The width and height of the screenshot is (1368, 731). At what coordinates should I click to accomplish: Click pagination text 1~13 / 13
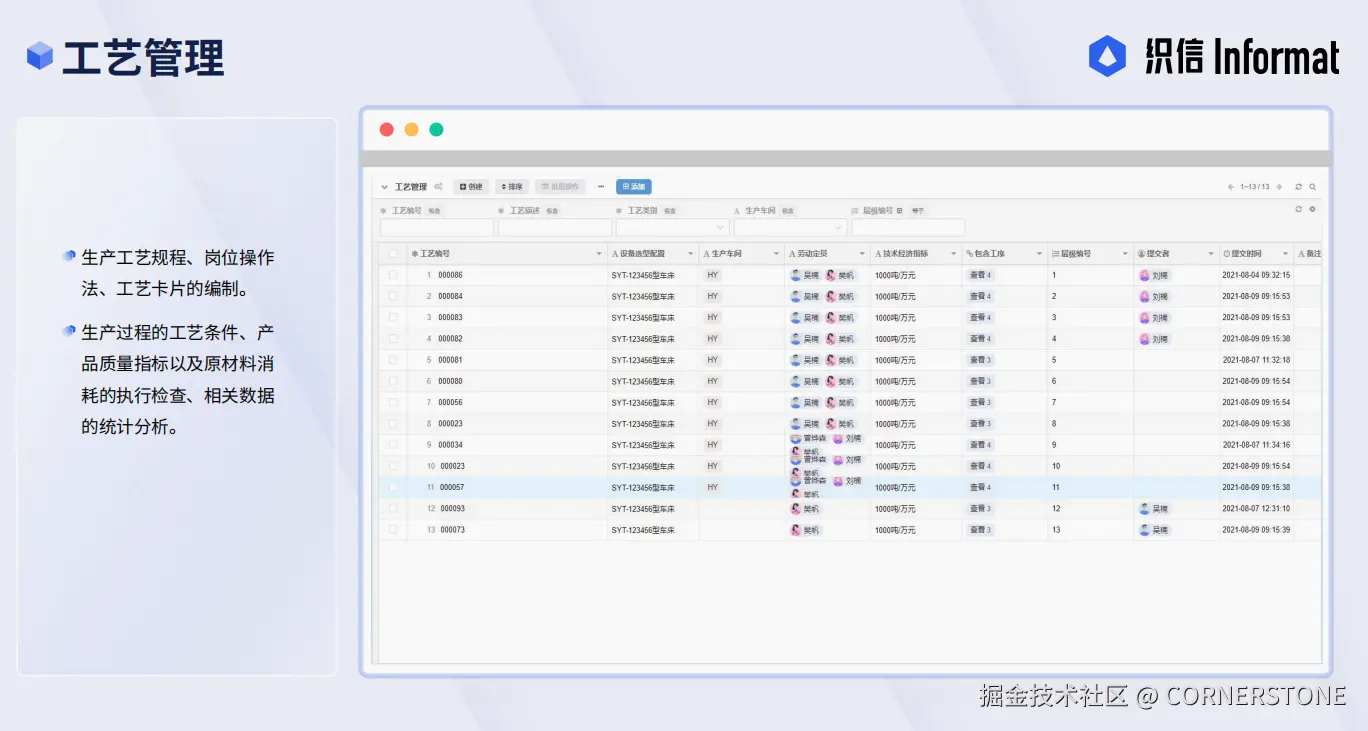pyautogui.click(x=1255, y=187)
